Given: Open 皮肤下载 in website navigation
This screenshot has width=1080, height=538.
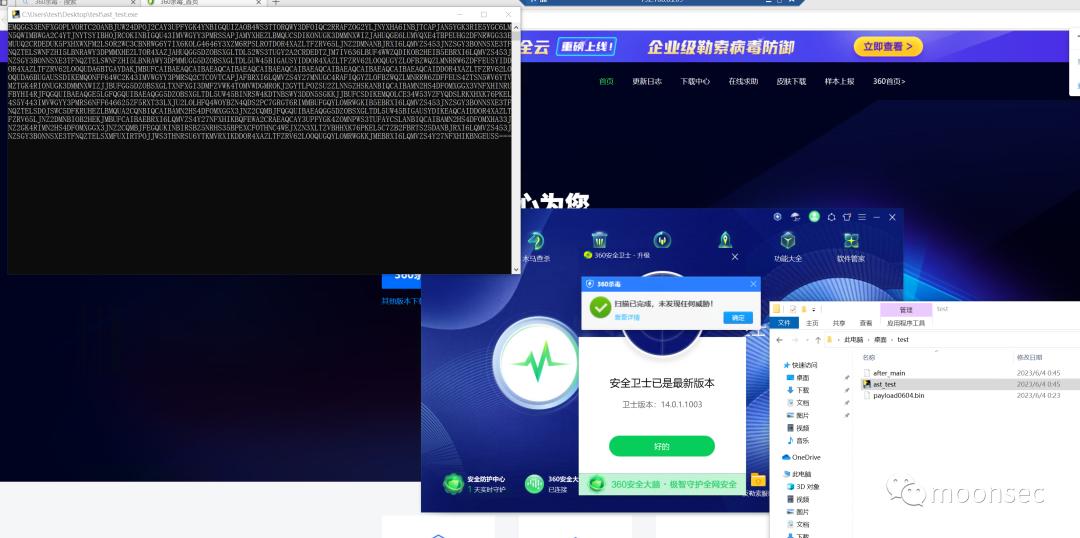Looking at the screenshot, I should 791,81.
